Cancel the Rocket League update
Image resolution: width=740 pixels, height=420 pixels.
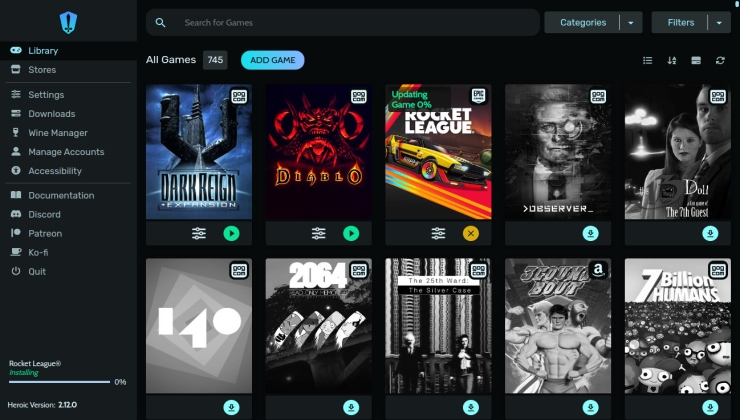[471, 233]
